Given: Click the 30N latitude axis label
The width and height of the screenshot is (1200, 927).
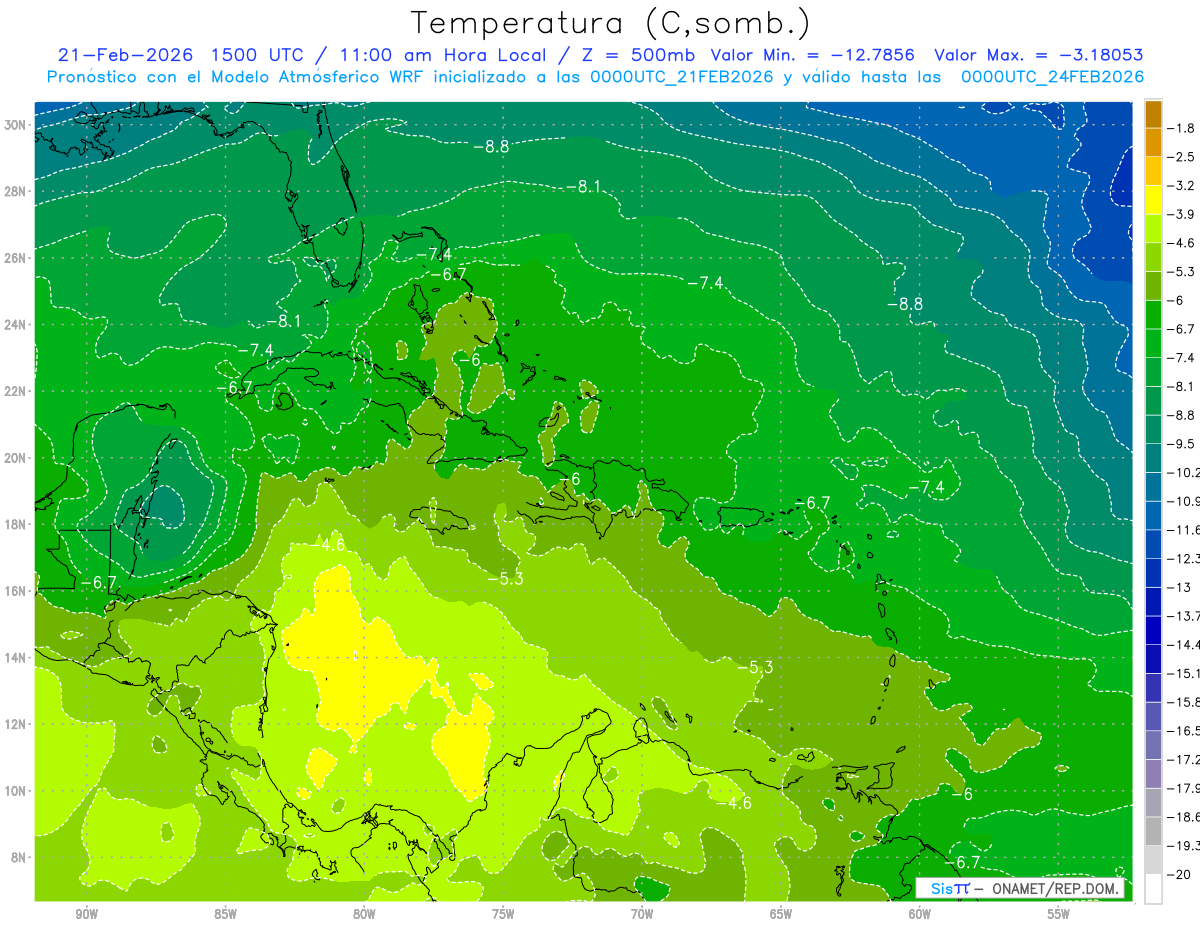Looking at the screenshot, I should tap(16, 125).
